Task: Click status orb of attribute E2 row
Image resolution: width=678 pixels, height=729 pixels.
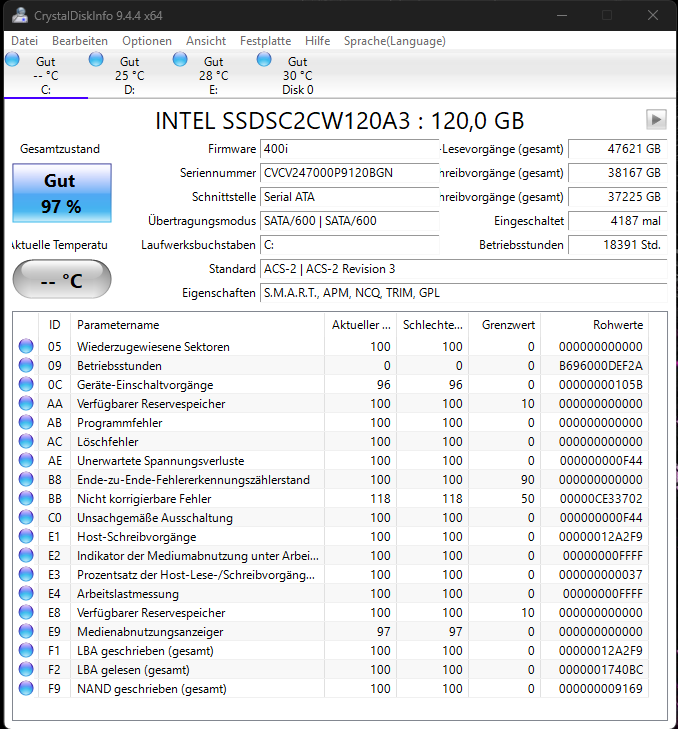Action: point(26,556)
